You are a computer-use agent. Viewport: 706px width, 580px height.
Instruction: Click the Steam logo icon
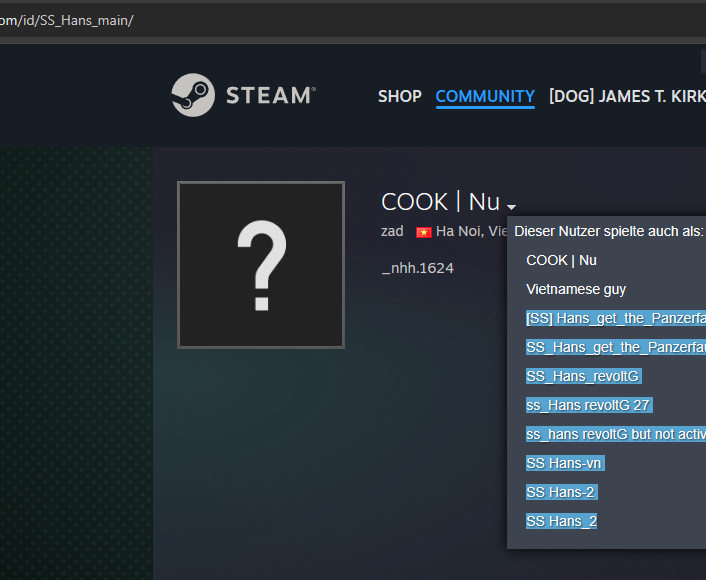[x=192, y=95]
